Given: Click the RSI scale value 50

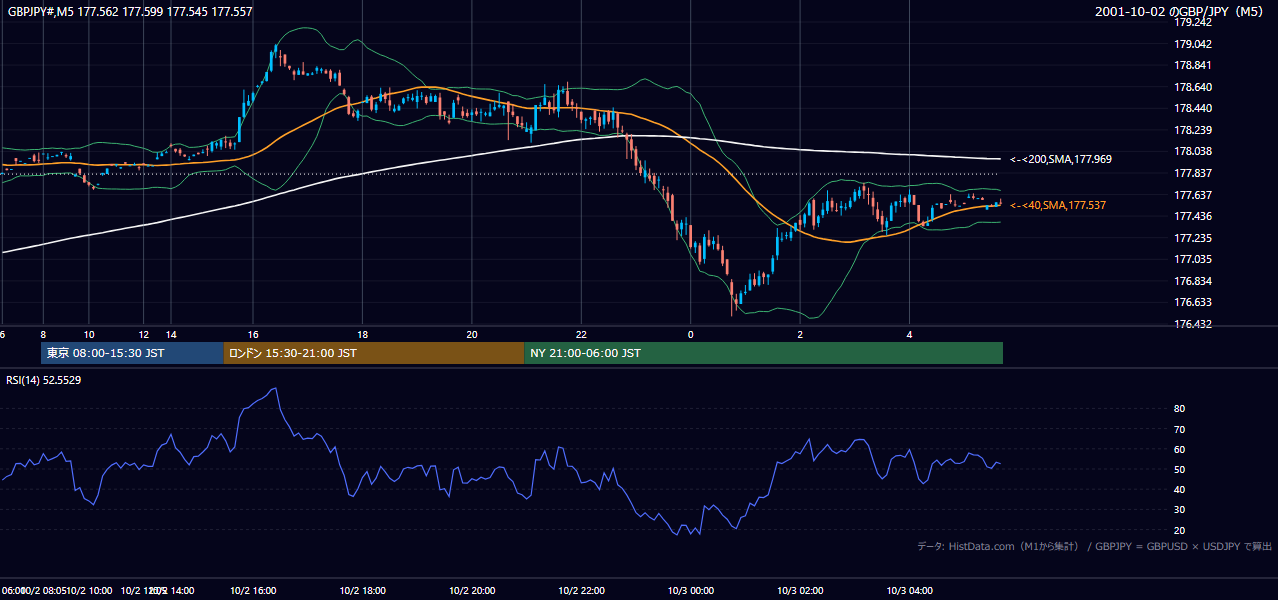Looking at the screenshot, I should point(1179,469).
